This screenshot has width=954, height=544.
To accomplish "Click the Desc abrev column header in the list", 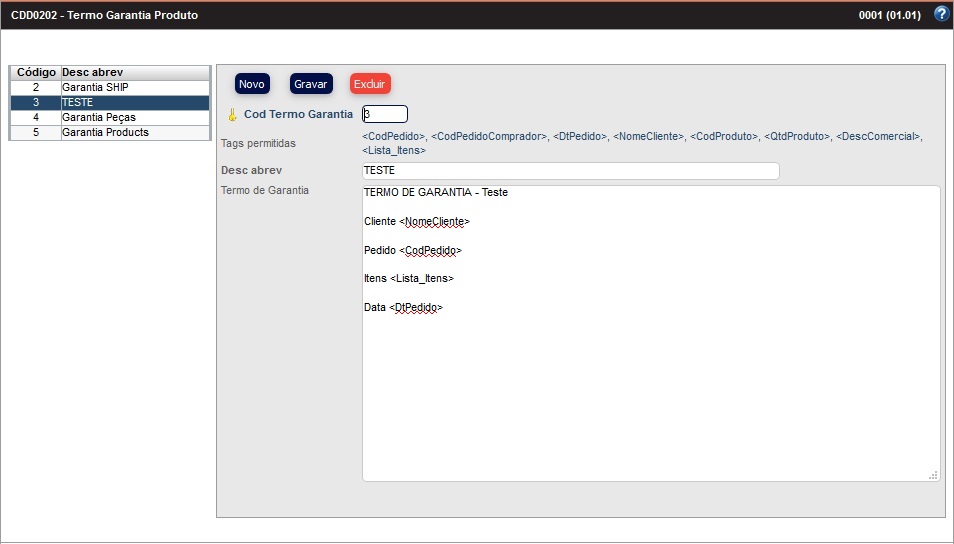I will click(x=92, y=73).
